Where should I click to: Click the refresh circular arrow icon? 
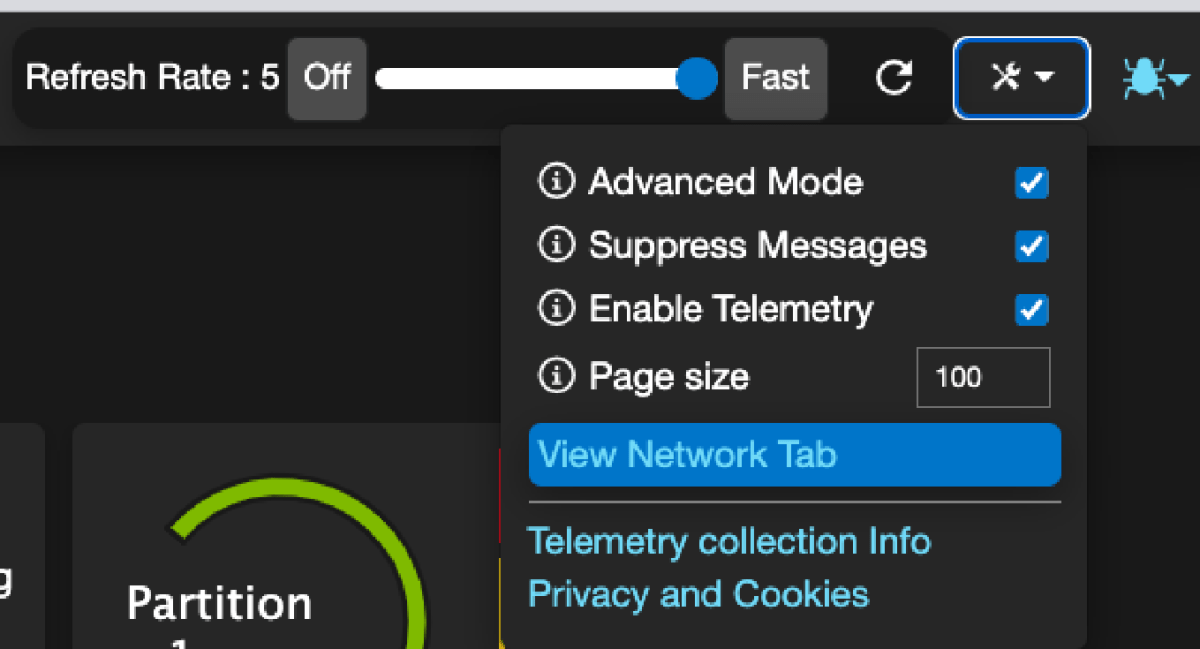pos(893,77)
